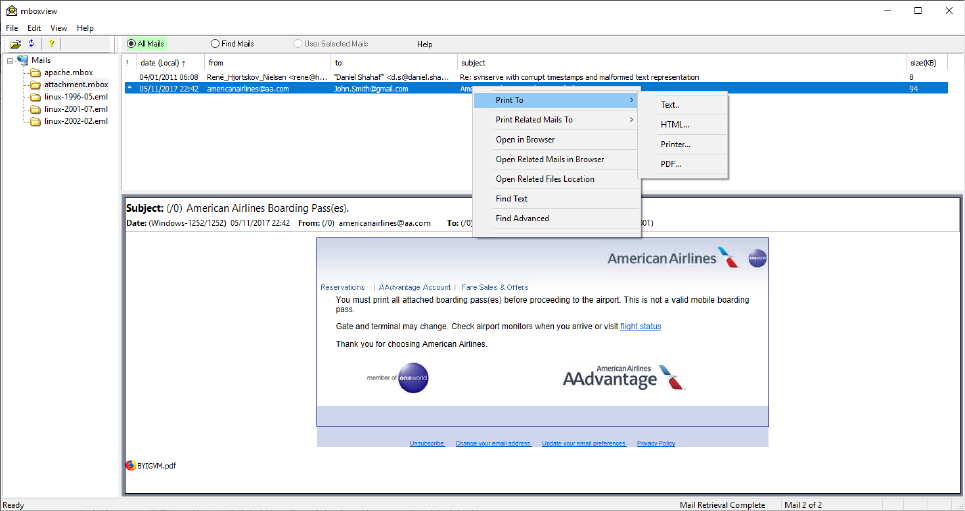Sort by the subject column header
This screenshot has width=965, height=511.
tap(682, 63)
